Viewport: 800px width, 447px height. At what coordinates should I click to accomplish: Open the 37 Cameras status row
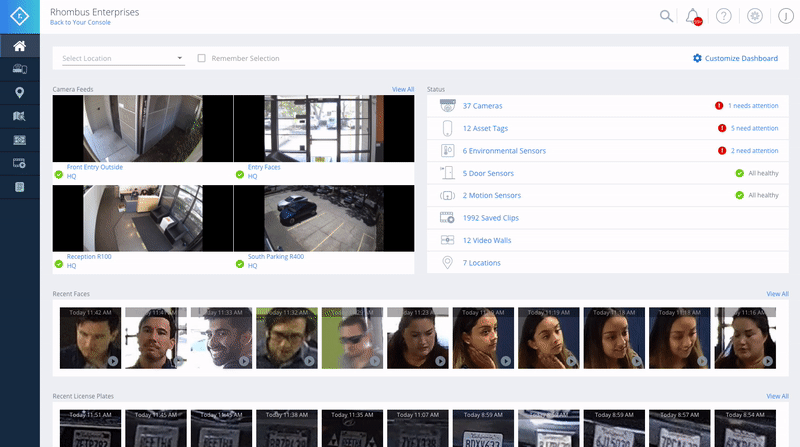(482, 105)
